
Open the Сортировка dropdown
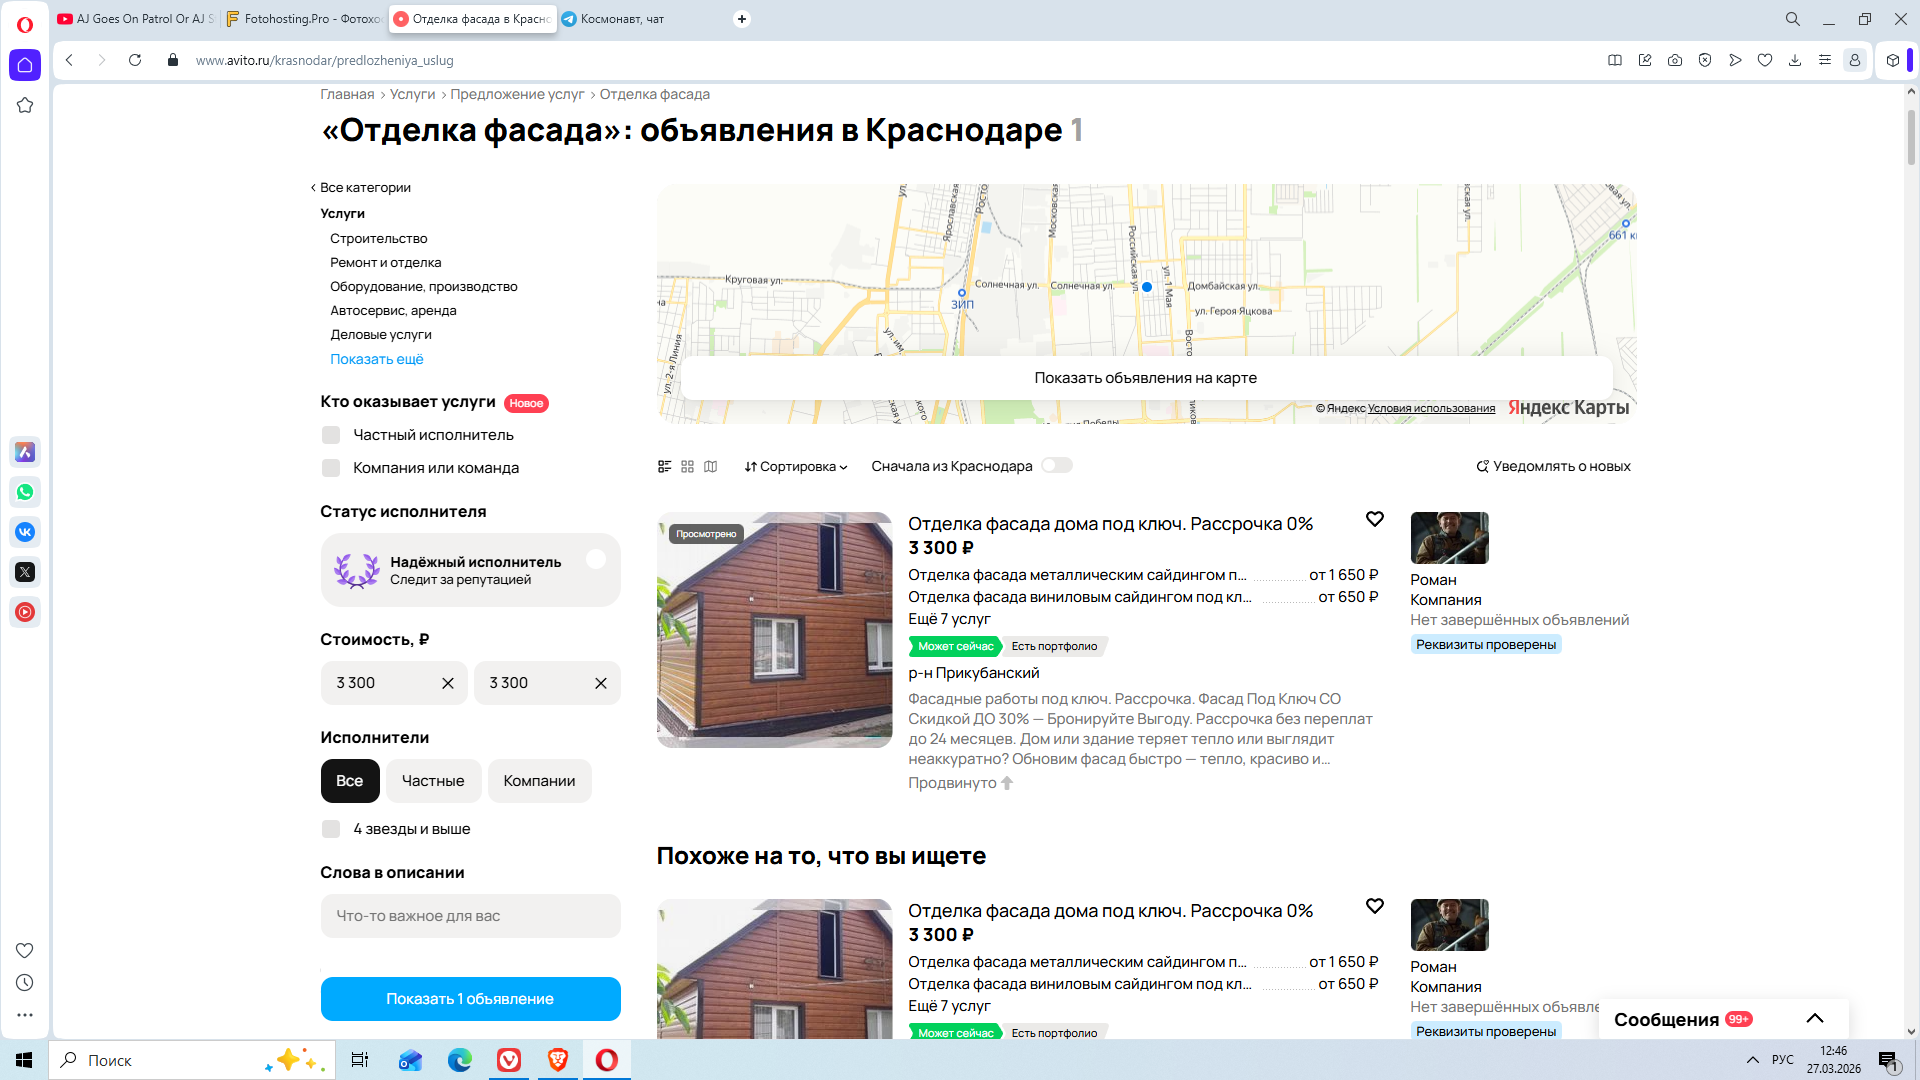(795, 467)
